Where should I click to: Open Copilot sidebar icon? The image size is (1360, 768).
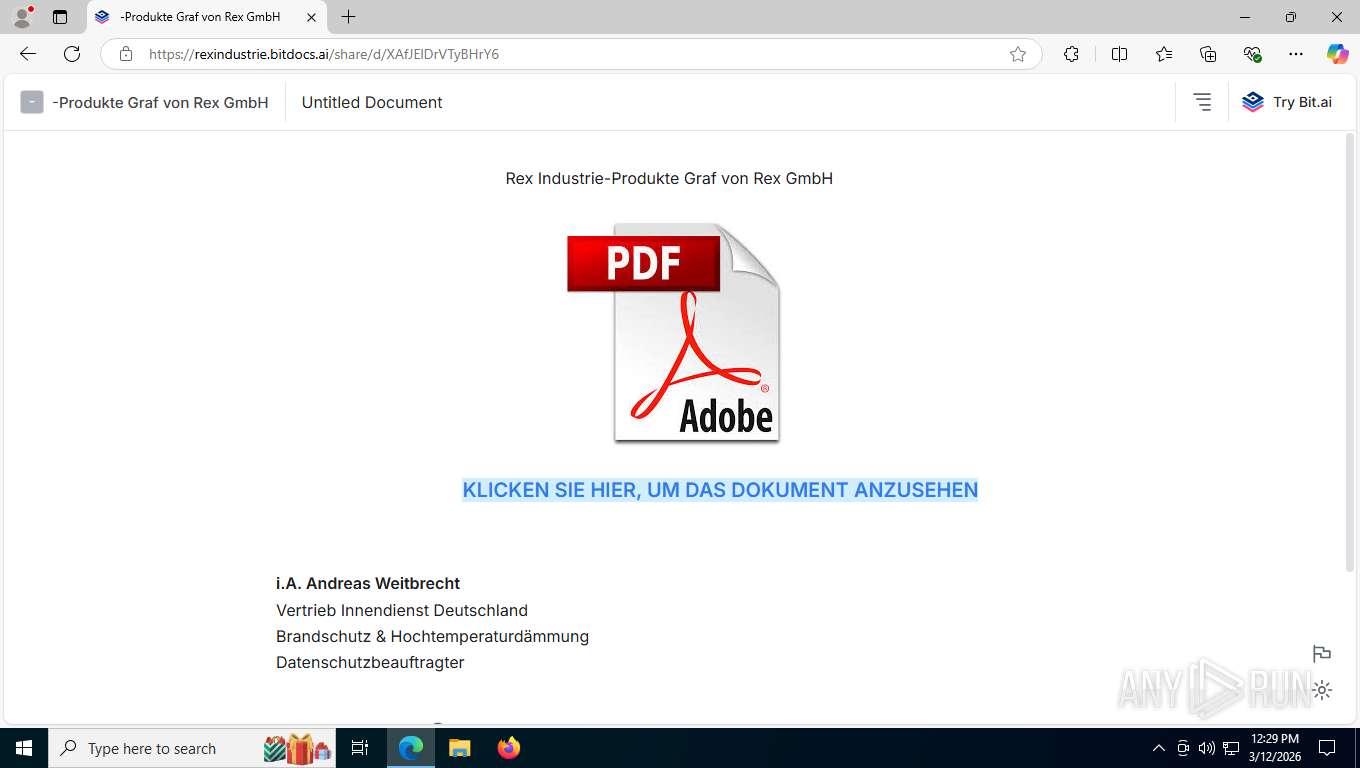(1337, 54)
